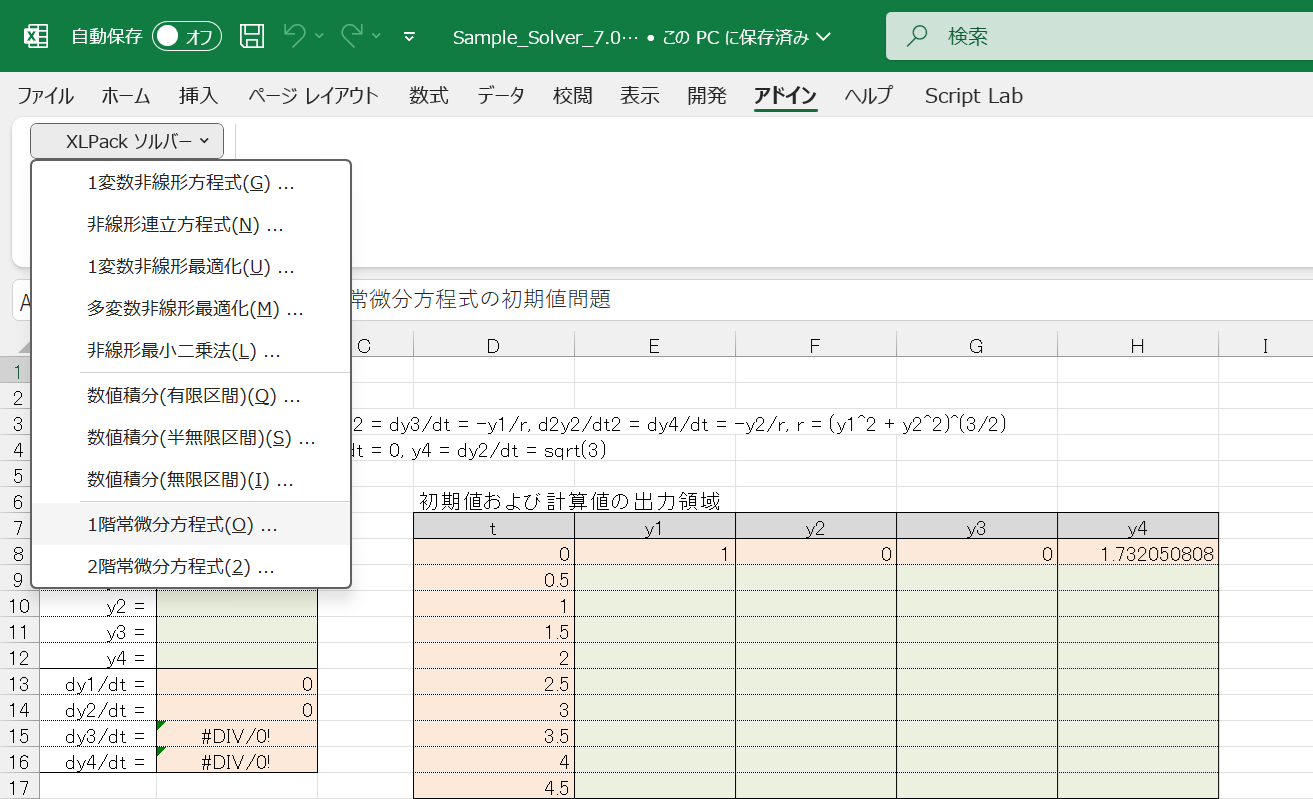The width and height of the screenshot is (1313, 799).
Task: Toggle the AutoSave switch
Action: [187, 37]
